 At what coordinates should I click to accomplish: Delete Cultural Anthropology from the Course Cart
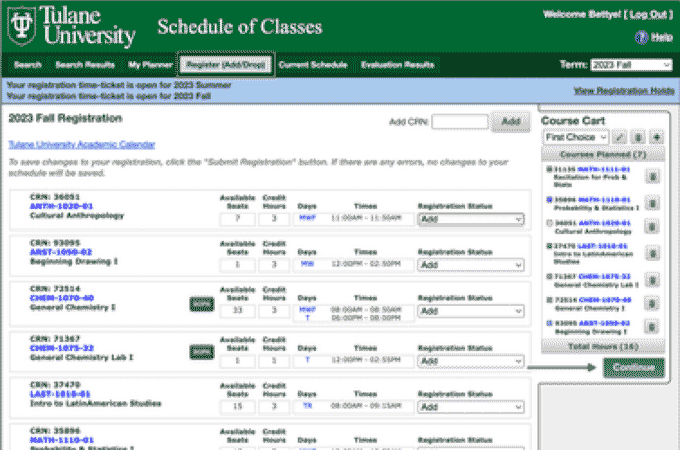652,226
